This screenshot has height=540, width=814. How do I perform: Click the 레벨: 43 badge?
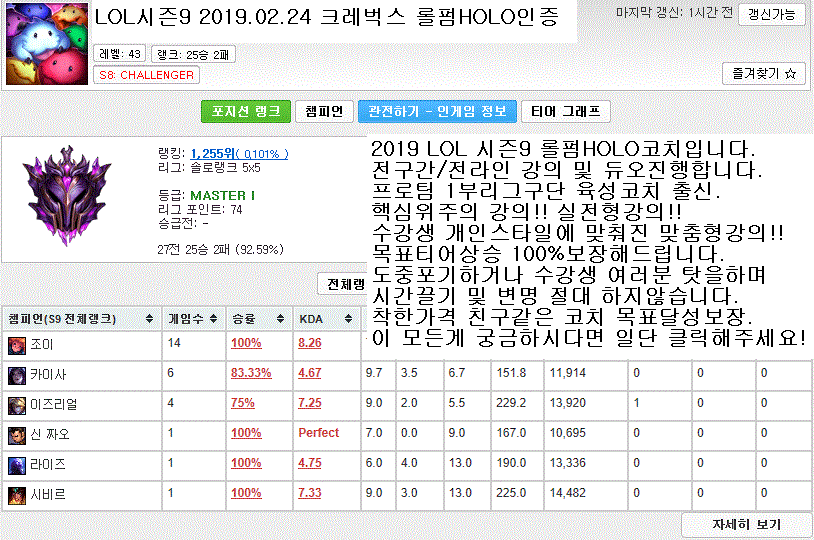point(120,54)
